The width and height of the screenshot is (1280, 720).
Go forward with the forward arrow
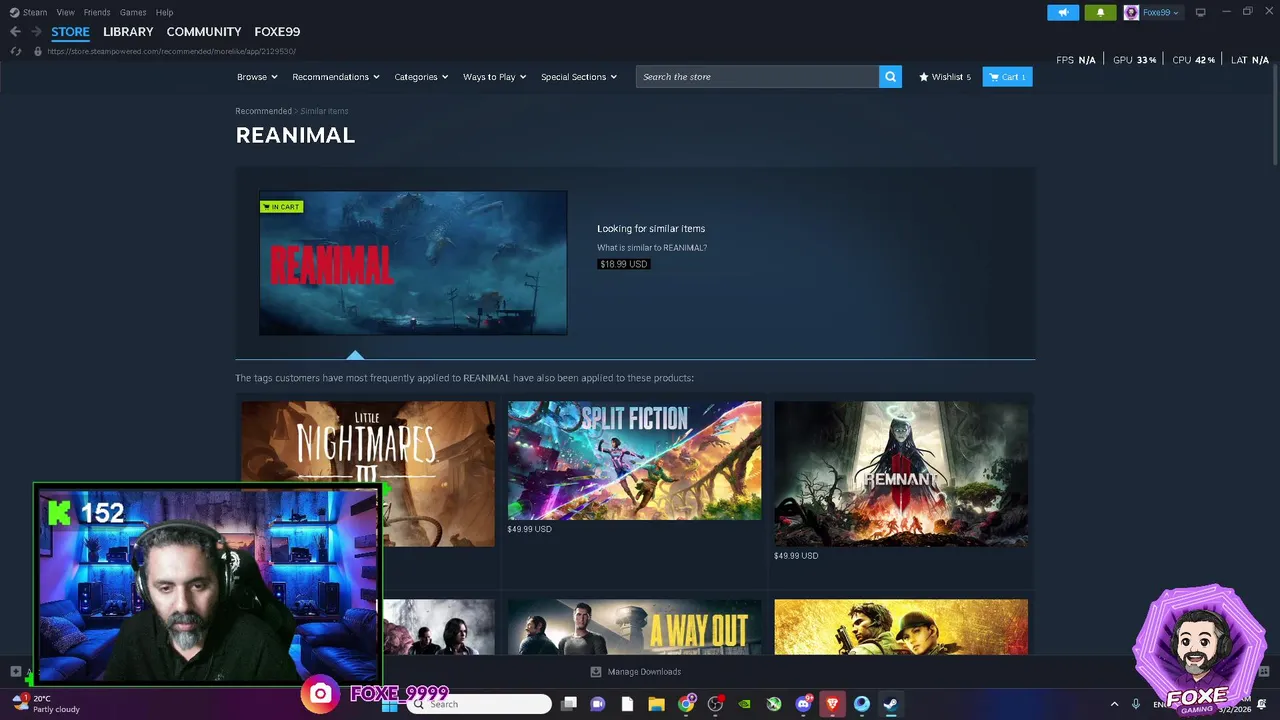(36, 32)
